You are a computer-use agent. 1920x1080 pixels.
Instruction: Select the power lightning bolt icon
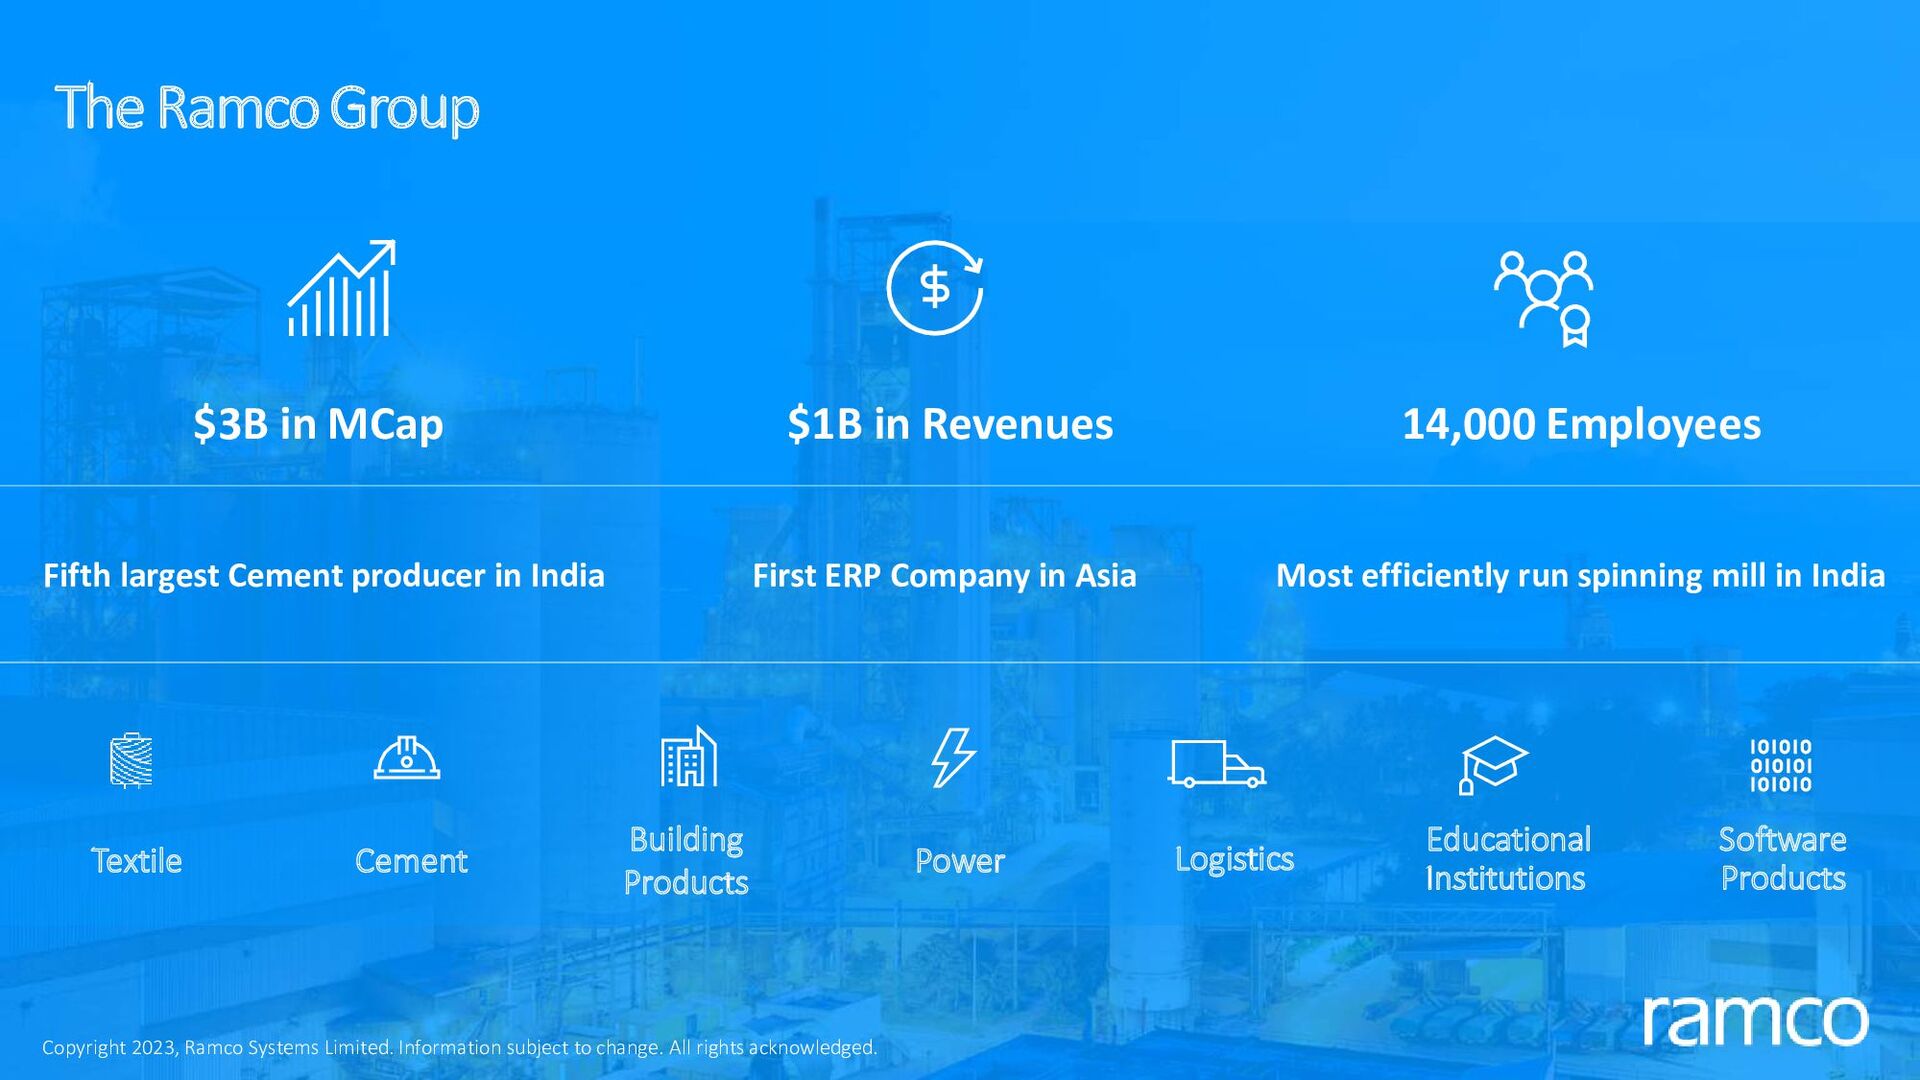[x=953, y=757]
